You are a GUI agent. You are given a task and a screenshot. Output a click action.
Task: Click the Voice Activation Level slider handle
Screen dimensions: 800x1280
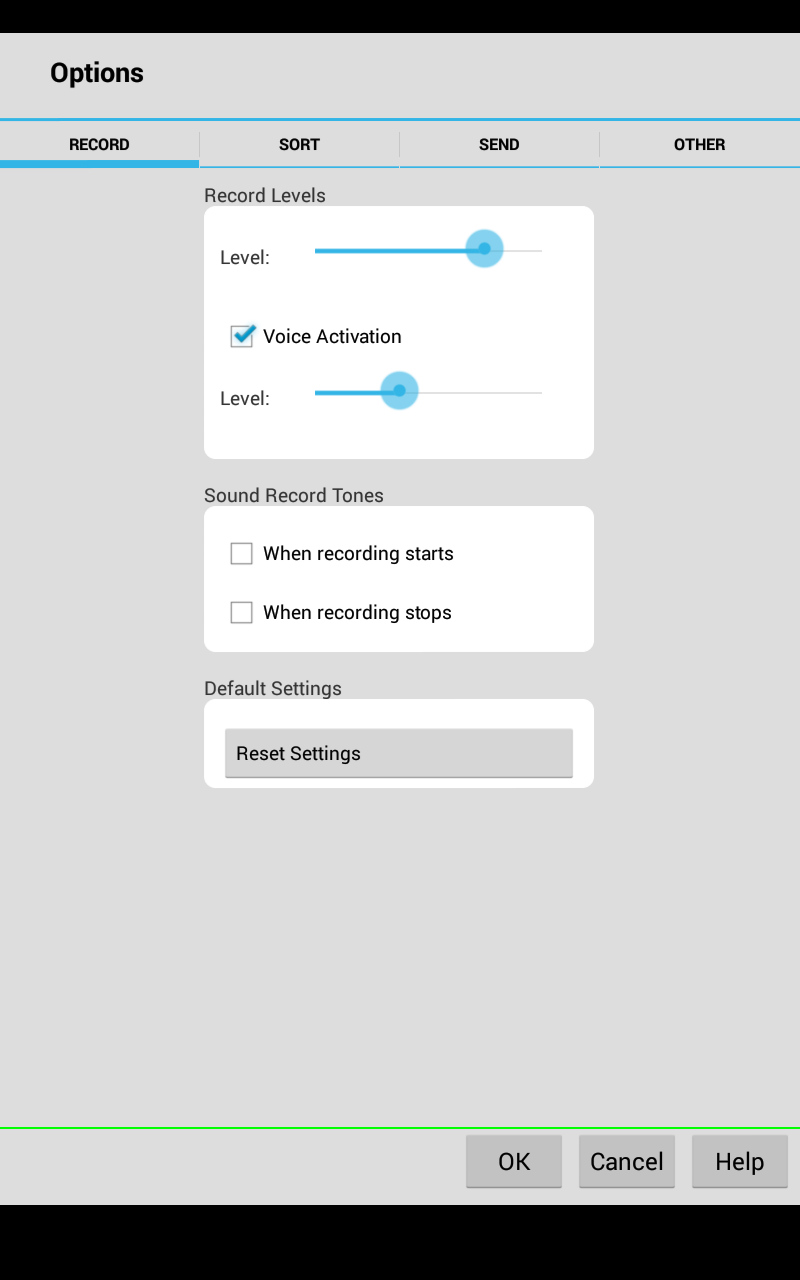click(x=399, y=391)
